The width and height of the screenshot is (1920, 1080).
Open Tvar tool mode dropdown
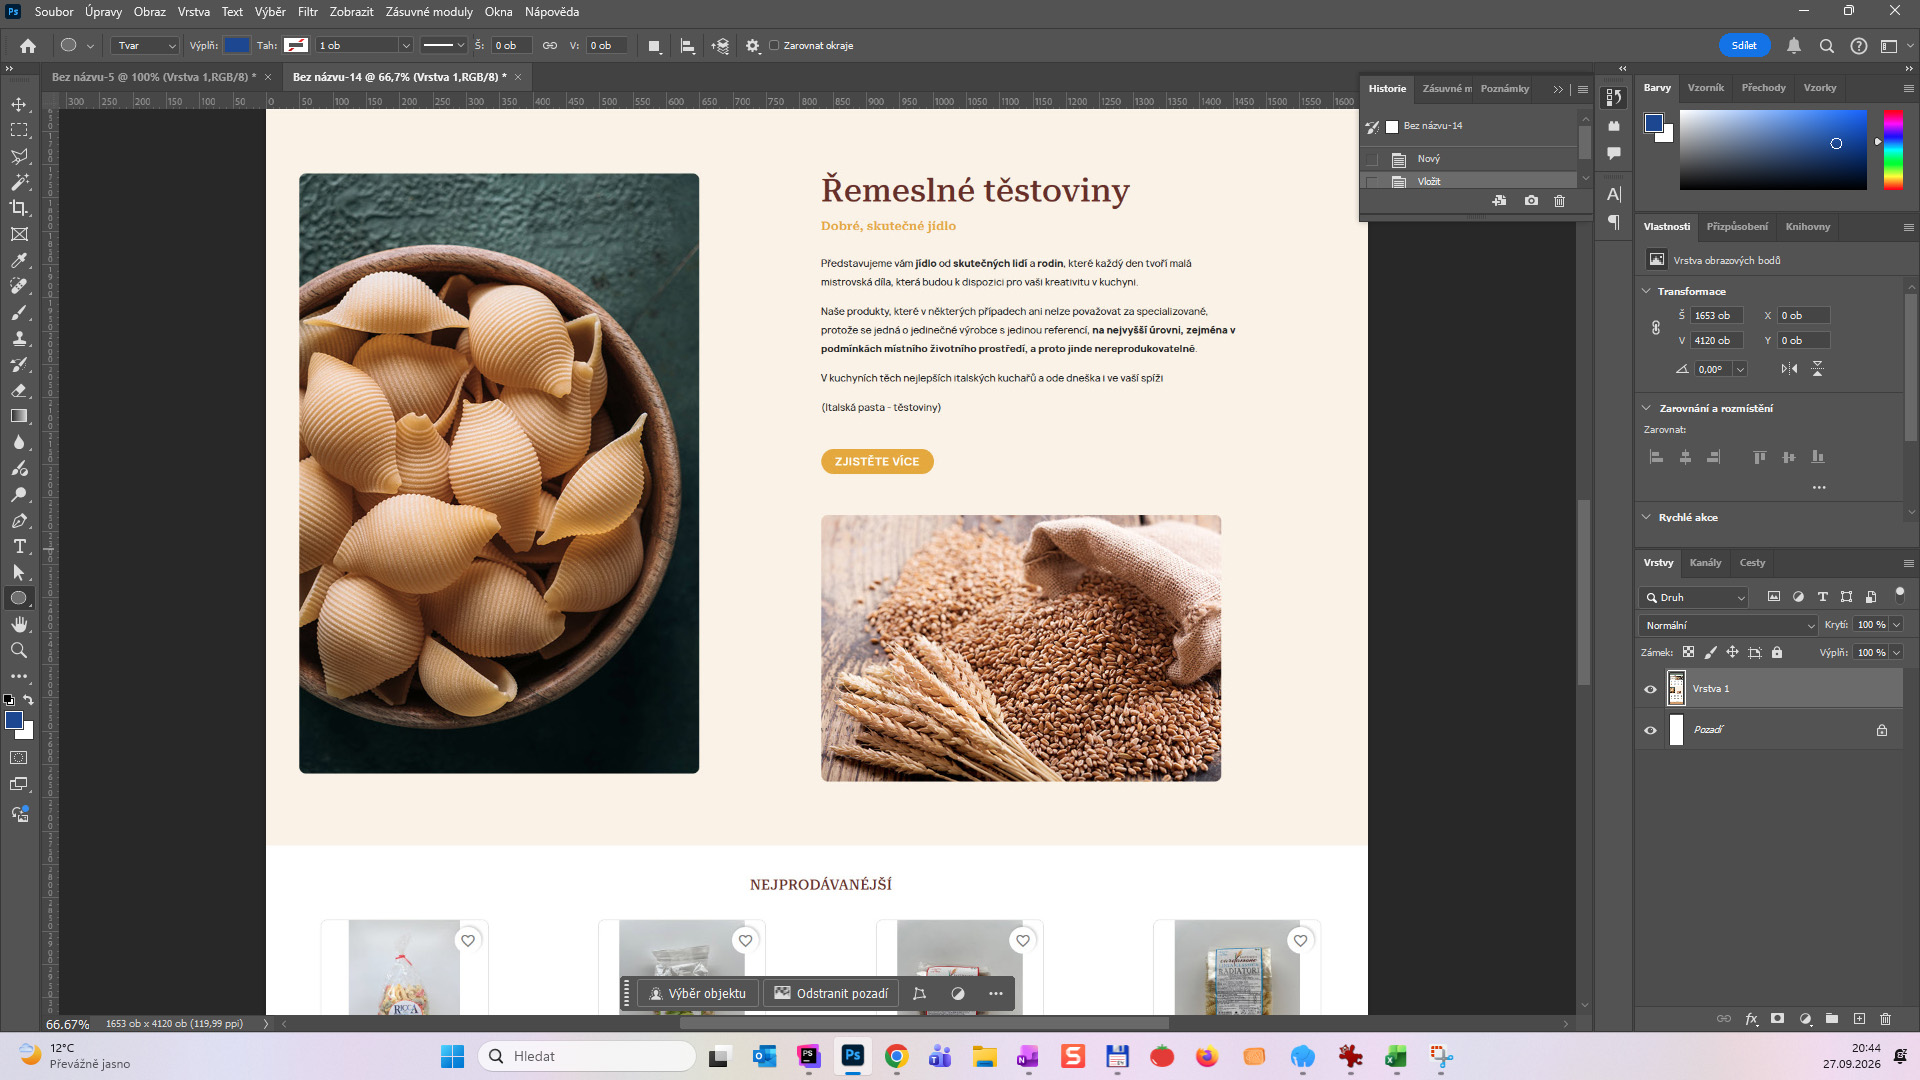145,46
